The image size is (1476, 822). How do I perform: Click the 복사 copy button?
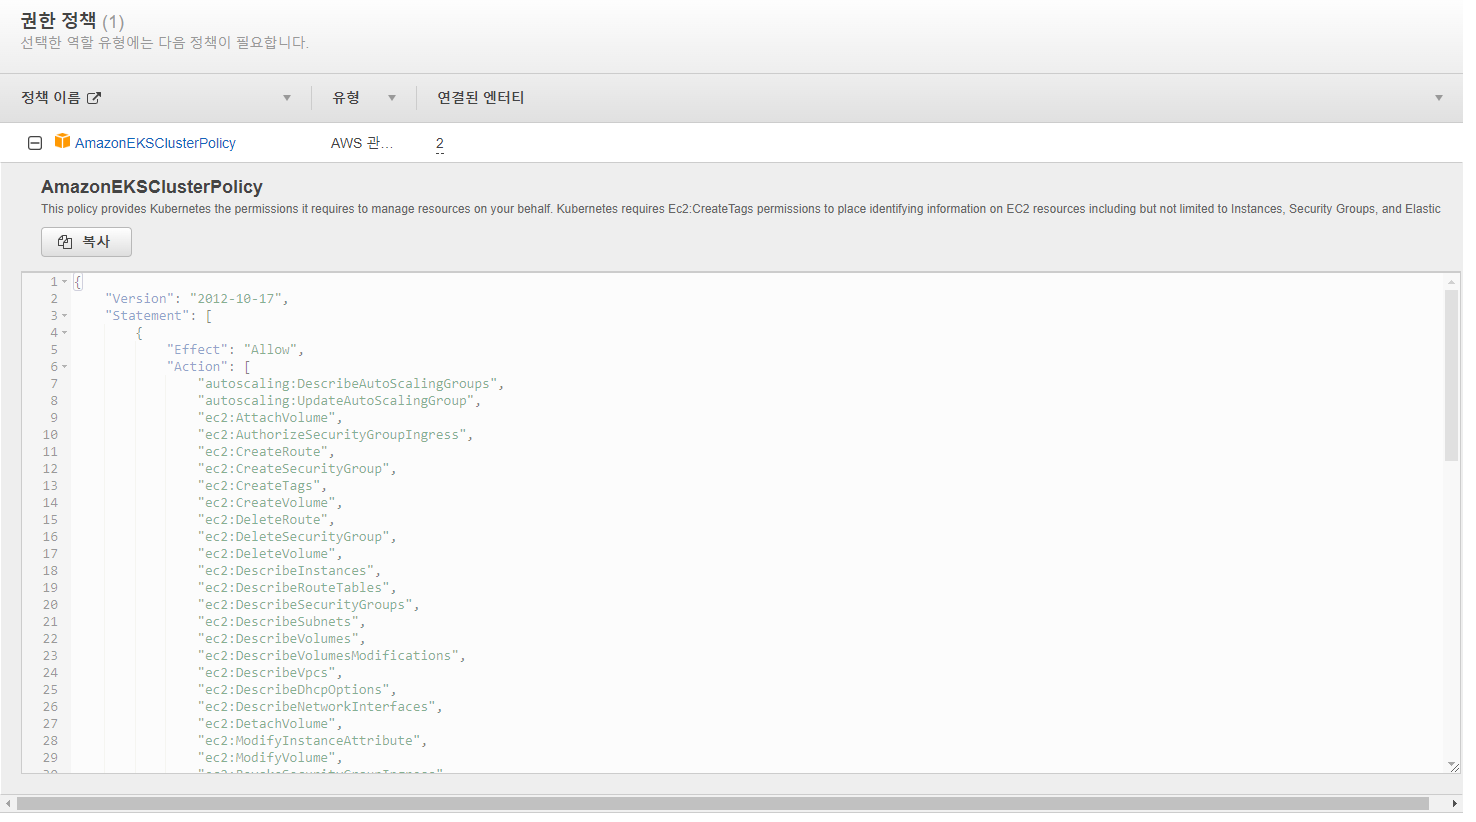pos(86,242)
